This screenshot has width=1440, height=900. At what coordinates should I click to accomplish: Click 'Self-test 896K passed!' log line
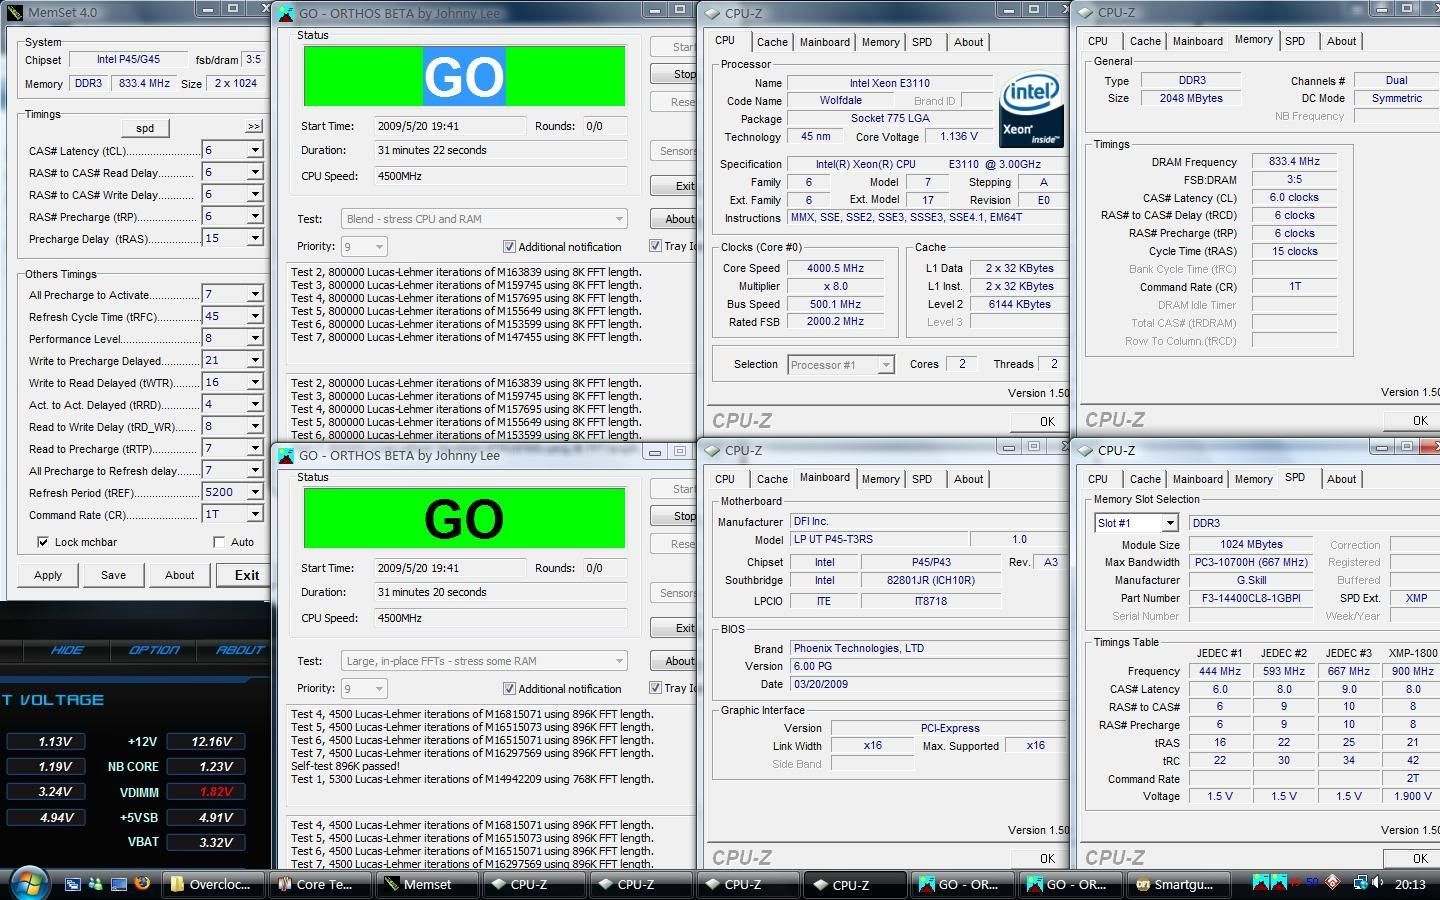click(x=345, y=766)
